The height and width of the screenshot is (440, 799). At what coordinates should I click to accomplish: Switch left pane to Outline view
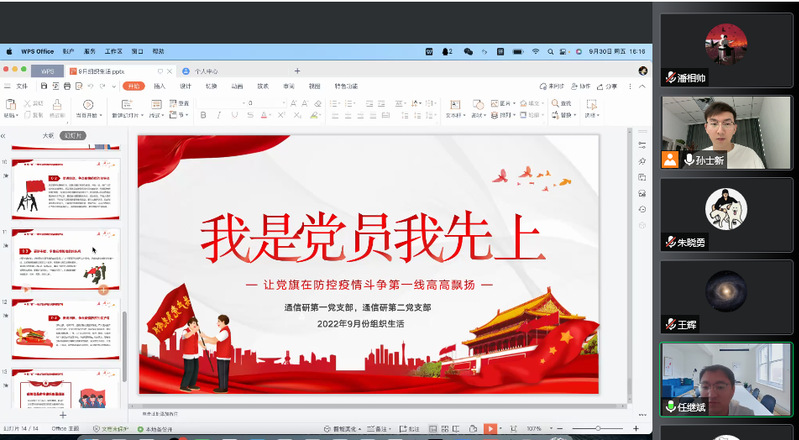(x=47, y=134)
